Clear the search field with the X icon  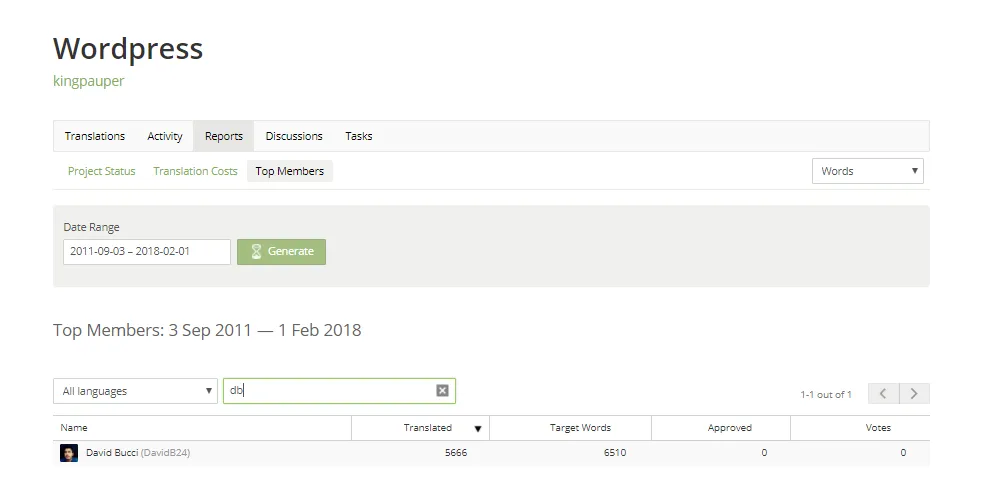pos(443,390)
